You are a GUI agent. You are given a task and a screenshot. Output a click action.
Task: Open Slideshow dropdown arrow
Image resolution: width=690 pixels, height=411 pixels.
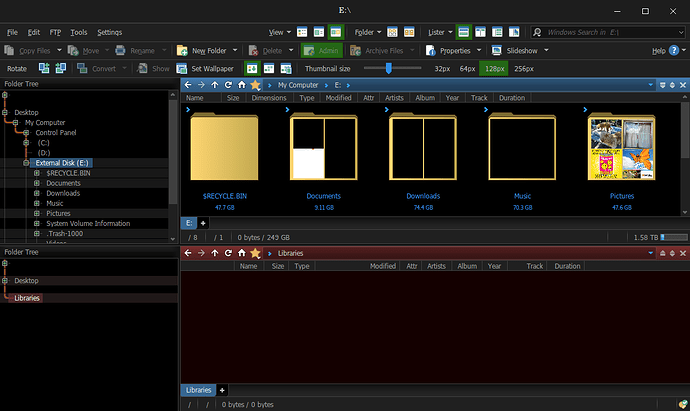pyautogui.click(x=546, y=51)
